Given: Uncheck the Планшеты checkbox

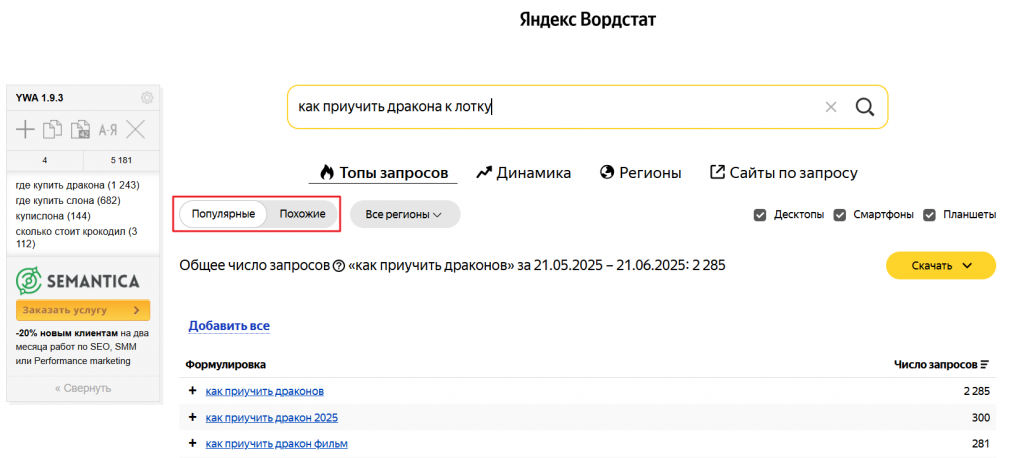Looking at the screenshot, I should point(929,214).
